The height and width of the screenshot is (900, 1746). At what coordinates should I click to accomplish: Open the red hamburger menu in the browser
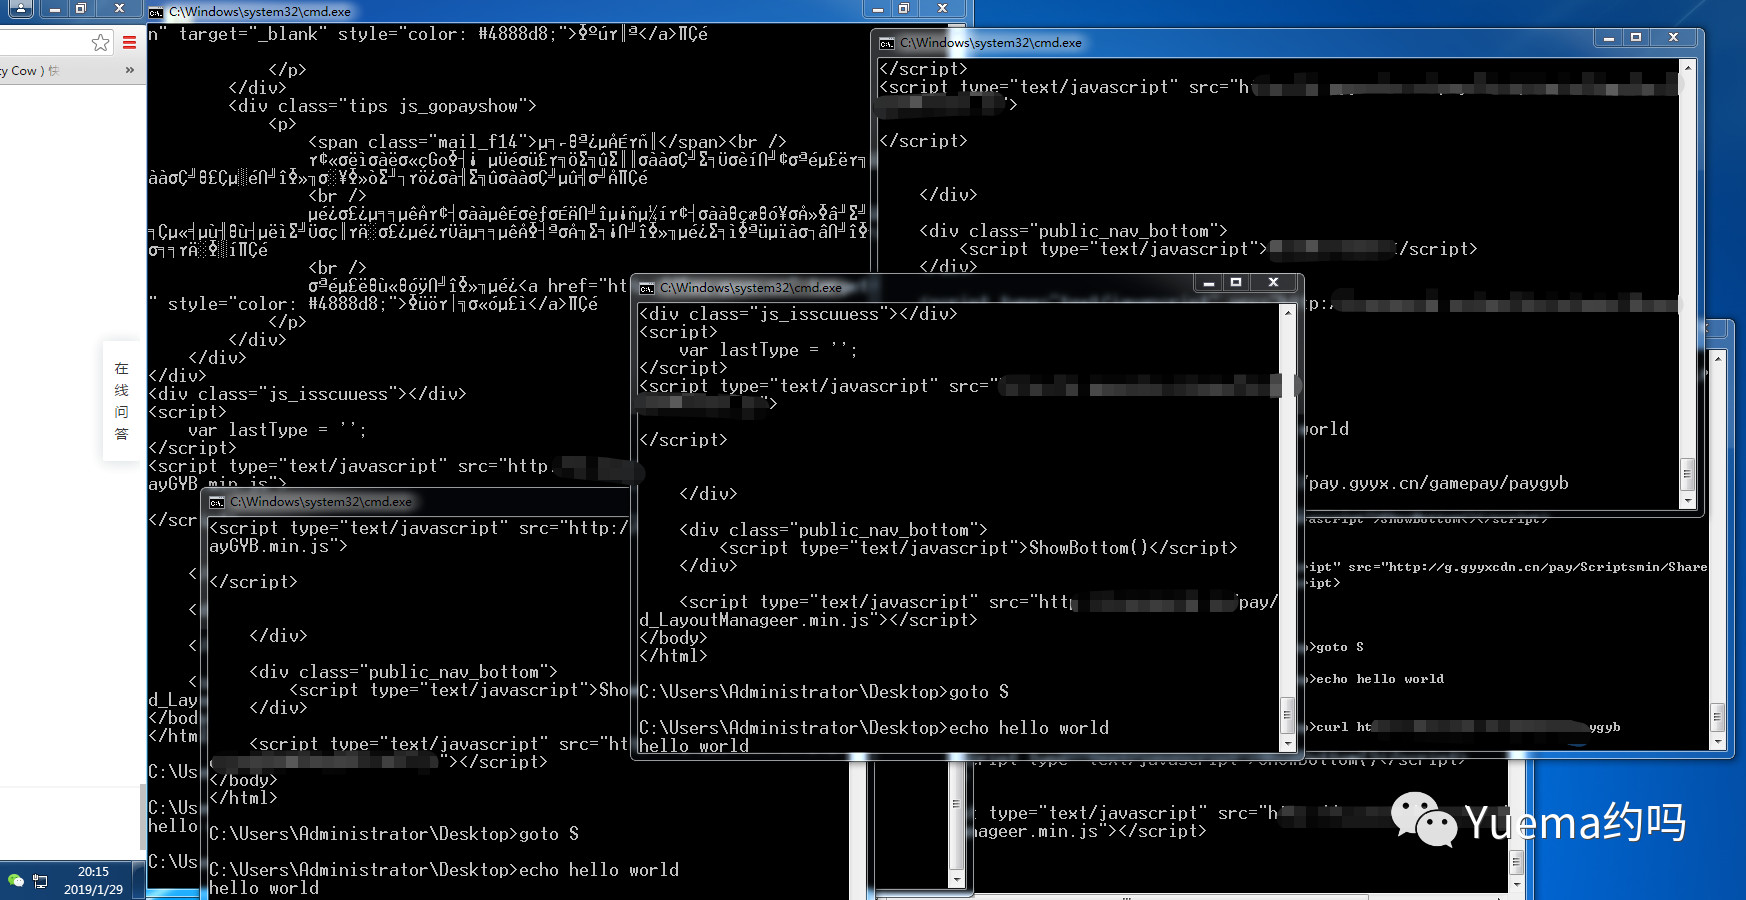129,42
